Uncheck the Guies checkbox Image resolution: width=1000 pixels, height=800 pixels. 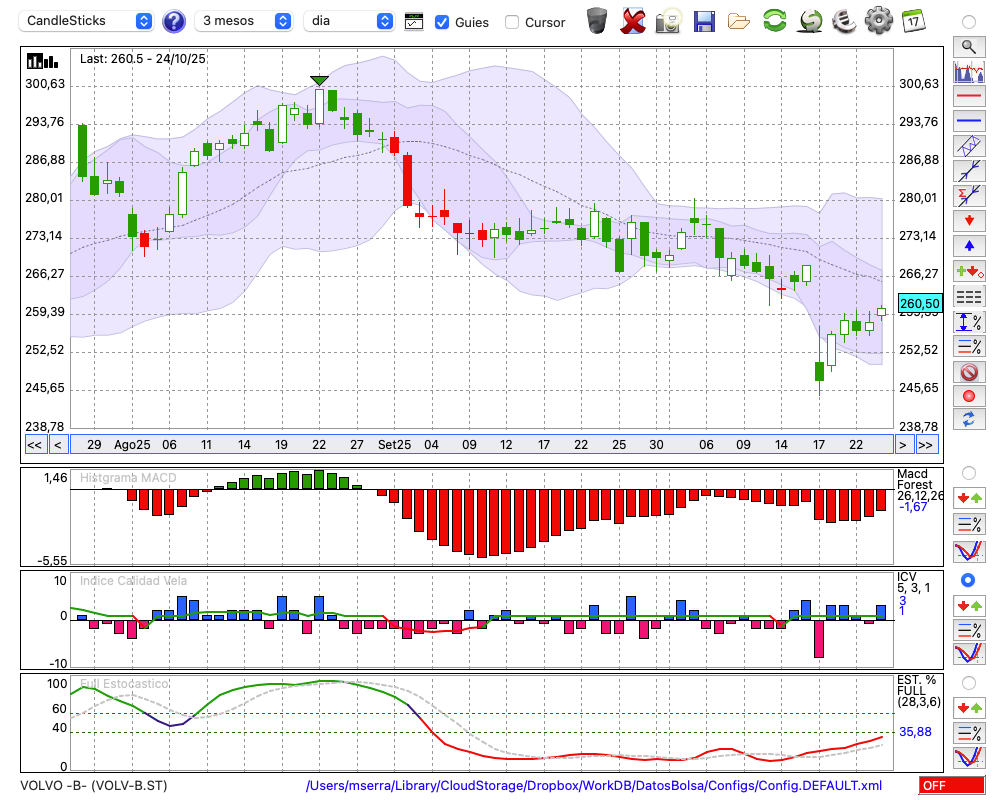[442, 22]
